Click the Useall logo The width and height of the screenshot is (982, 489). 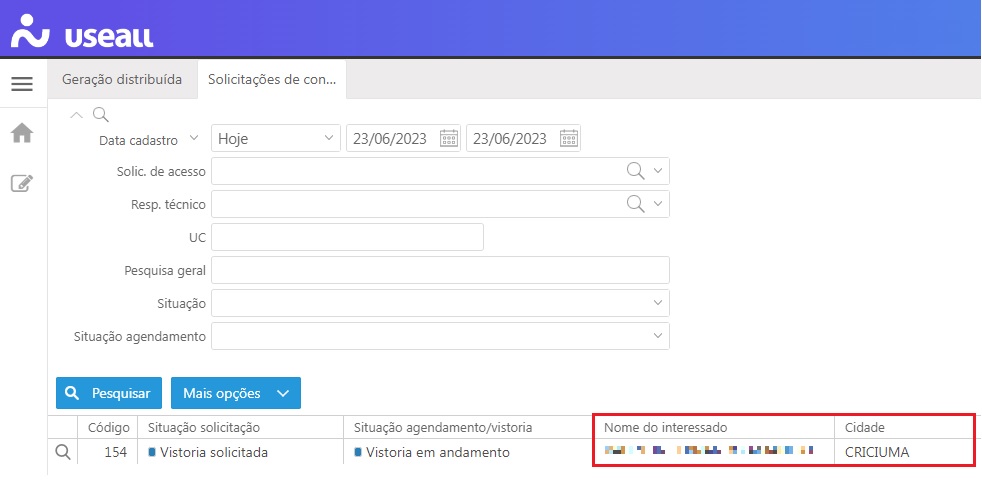pos(82,30)
